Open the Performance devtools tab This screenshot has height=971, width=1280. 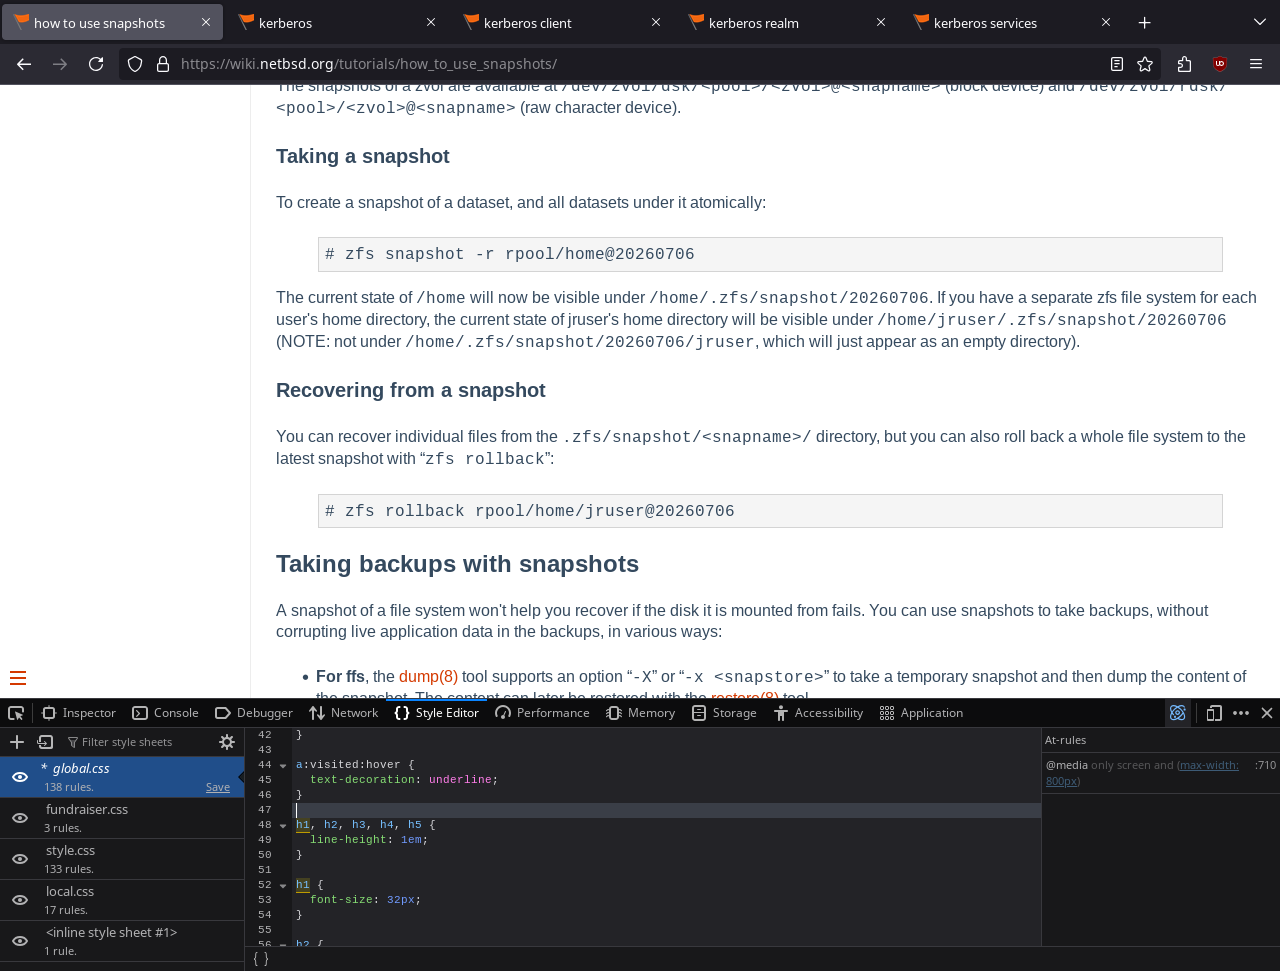click(542, 713)
